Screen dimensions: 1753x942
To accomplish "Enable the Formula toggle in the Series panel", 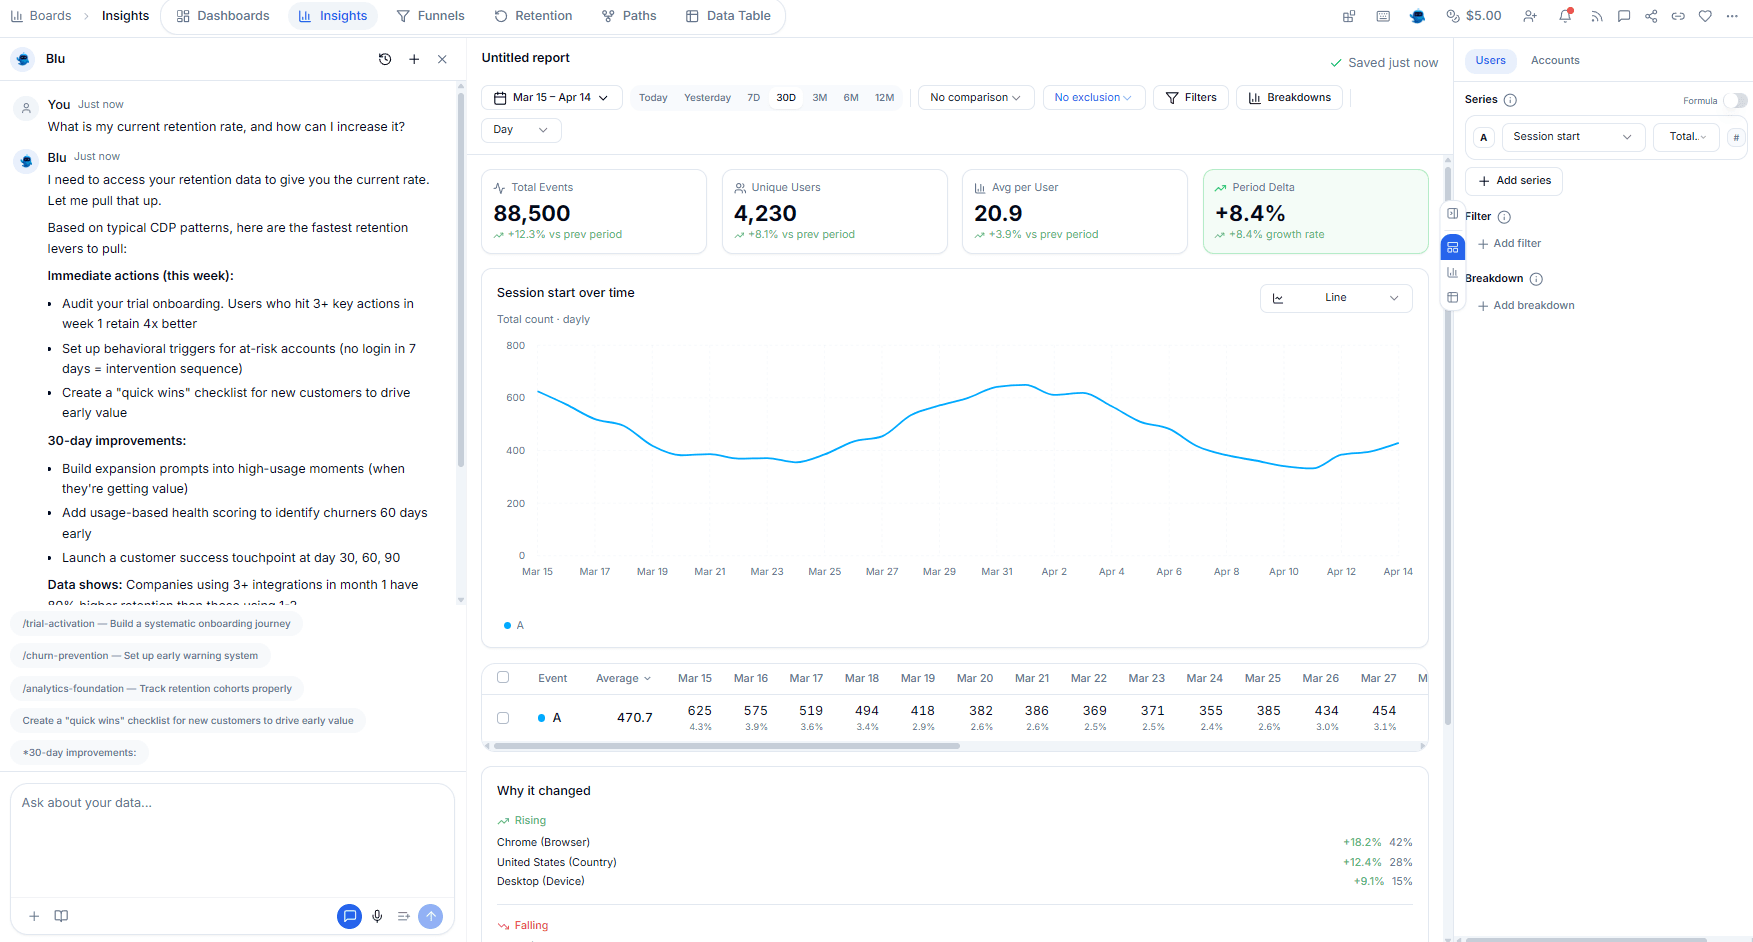I will [x=1737, y=100].
